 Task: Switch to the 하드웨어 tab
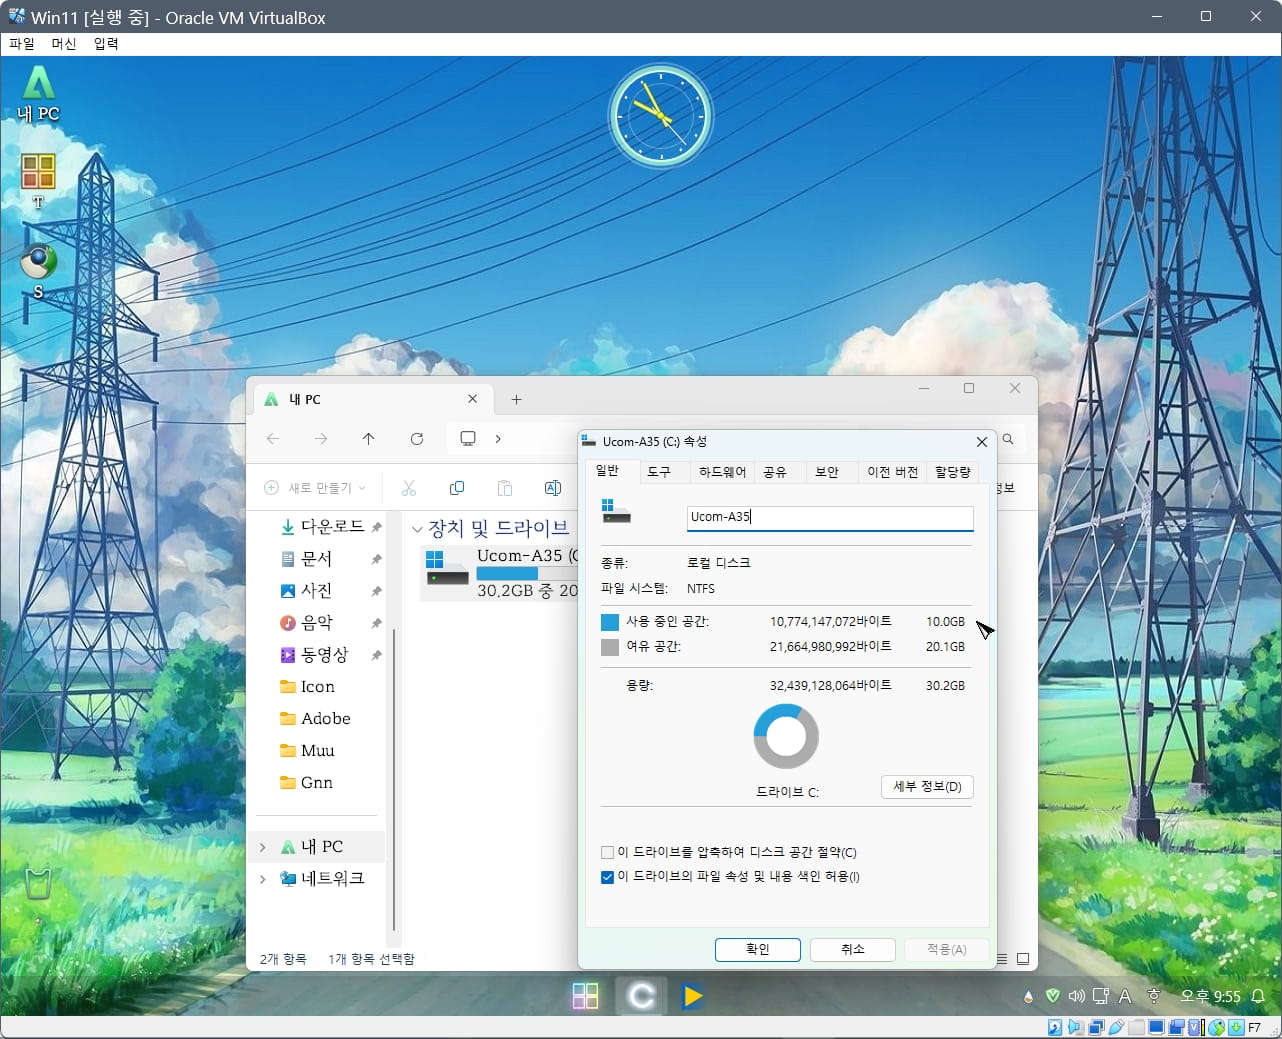[x=722, y=472]
